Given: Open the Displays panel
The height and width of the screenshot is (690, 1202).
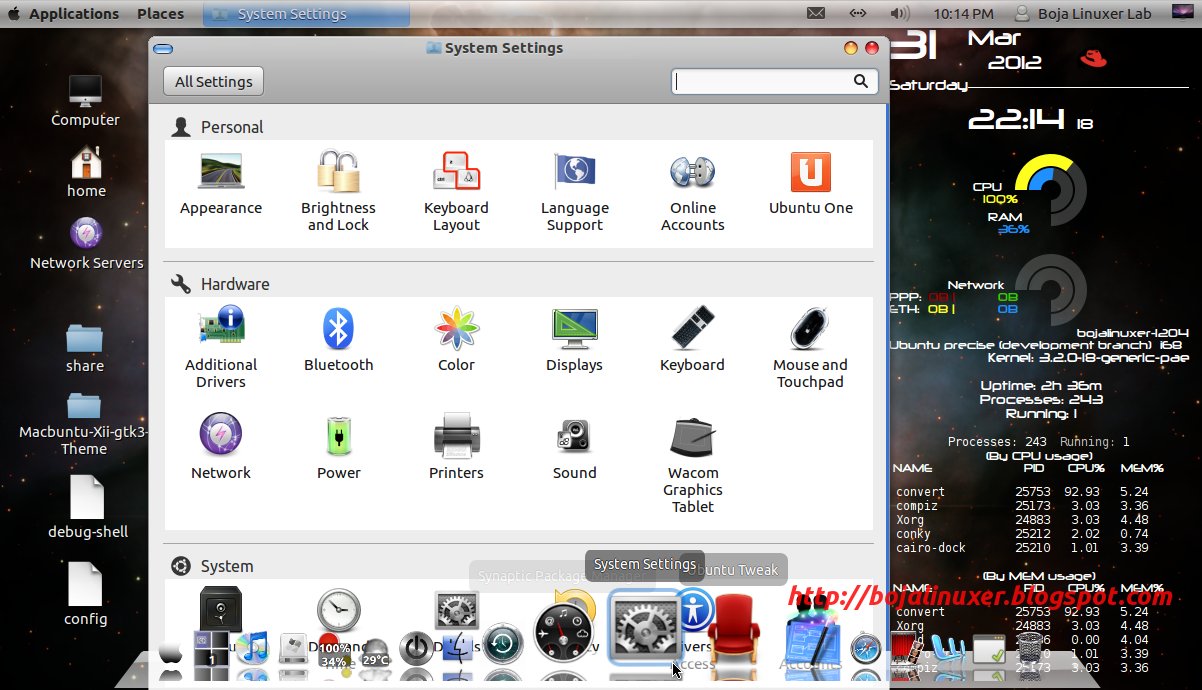Looking at the screenshot, I should click(x=575, y=330).
